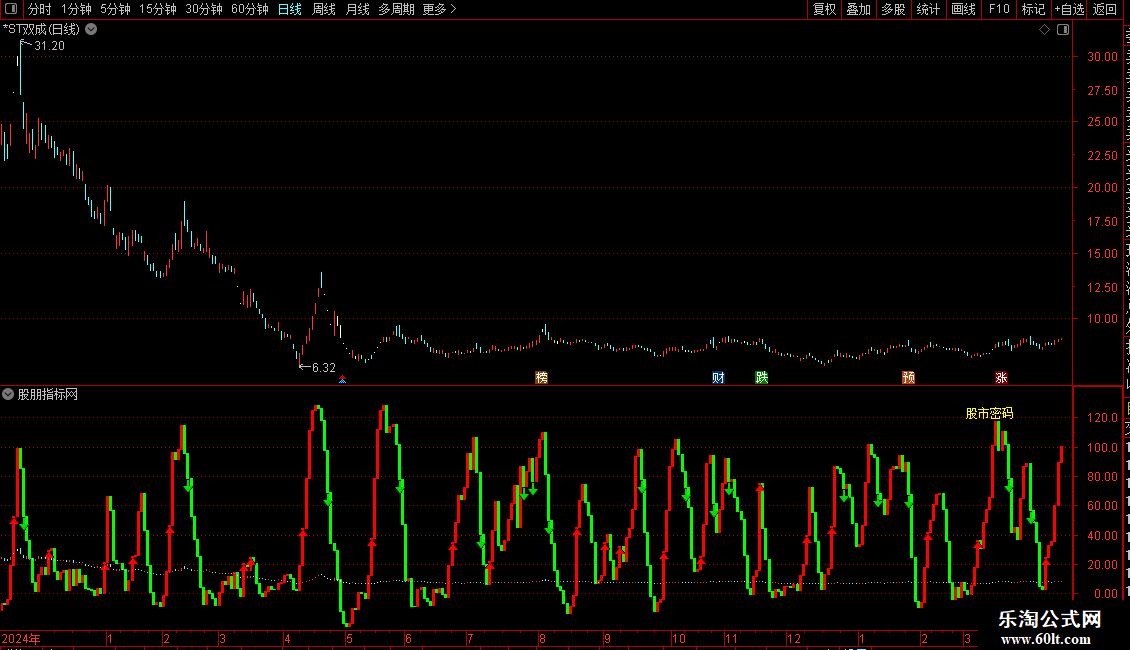Viewport: 1130px width, 650px height.
Task: Open the 多股 multi-stock view
Action: click(893, 9)
